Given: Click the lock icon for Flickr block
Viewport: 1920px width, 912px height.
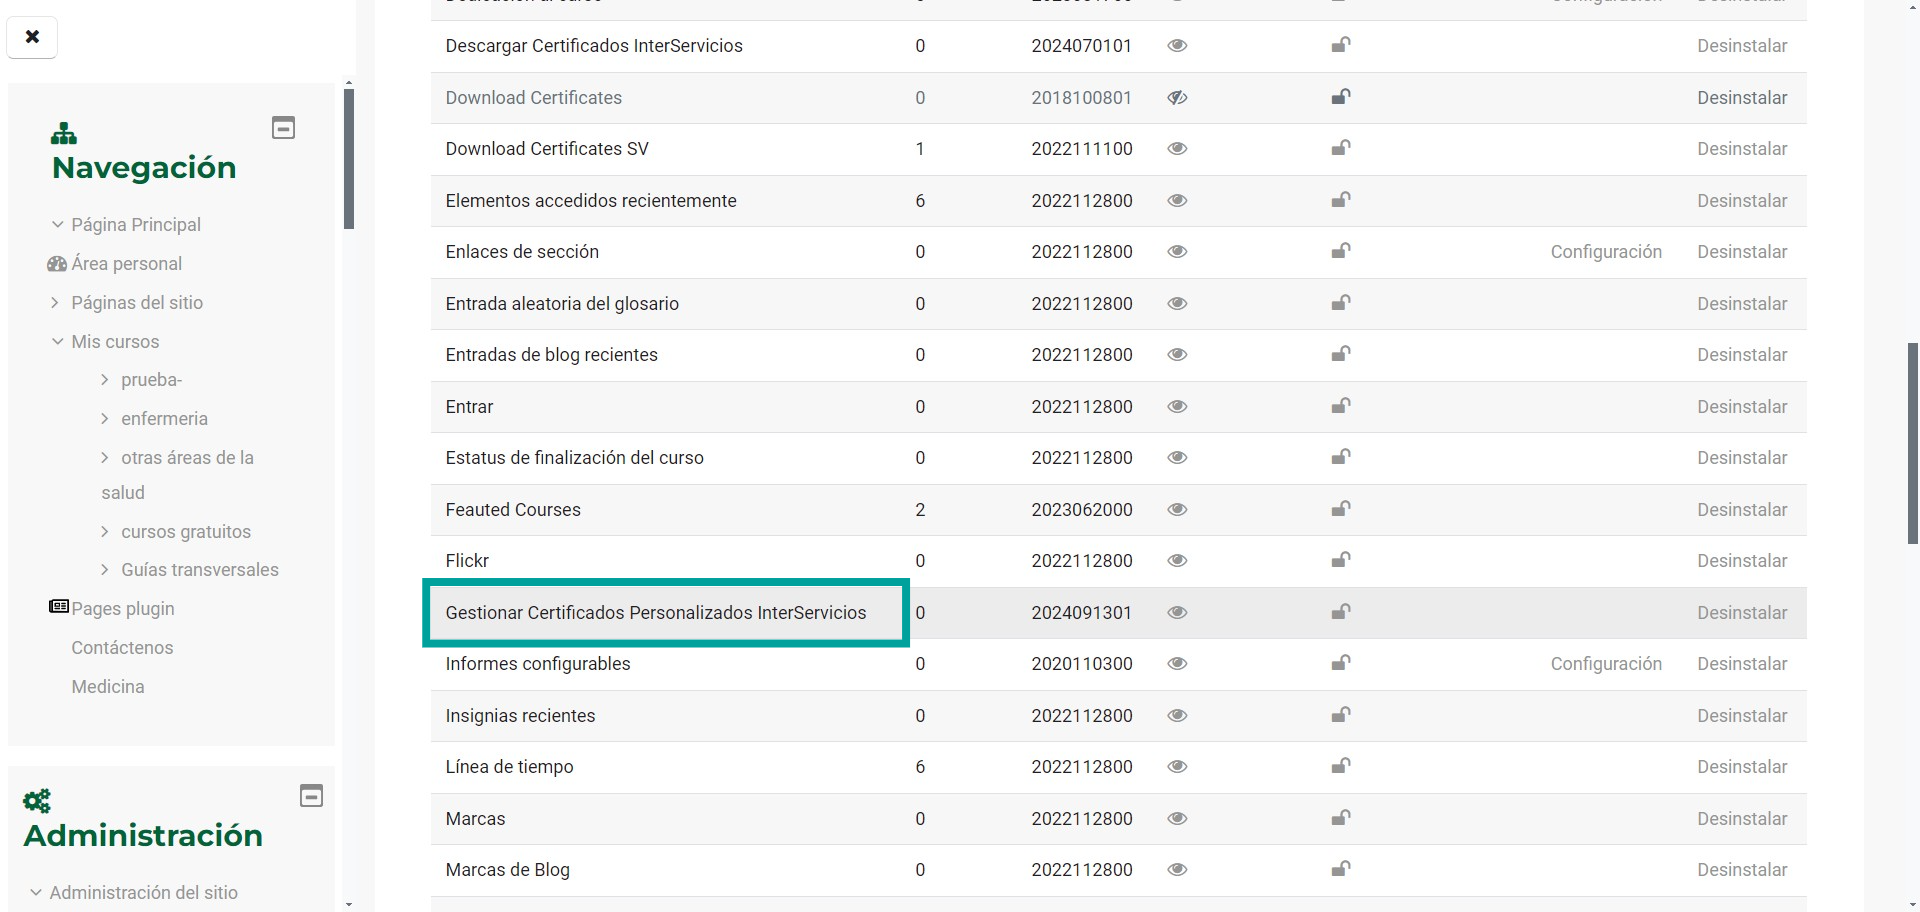Looking at the screenshot, I should (x=1341, y=560).
